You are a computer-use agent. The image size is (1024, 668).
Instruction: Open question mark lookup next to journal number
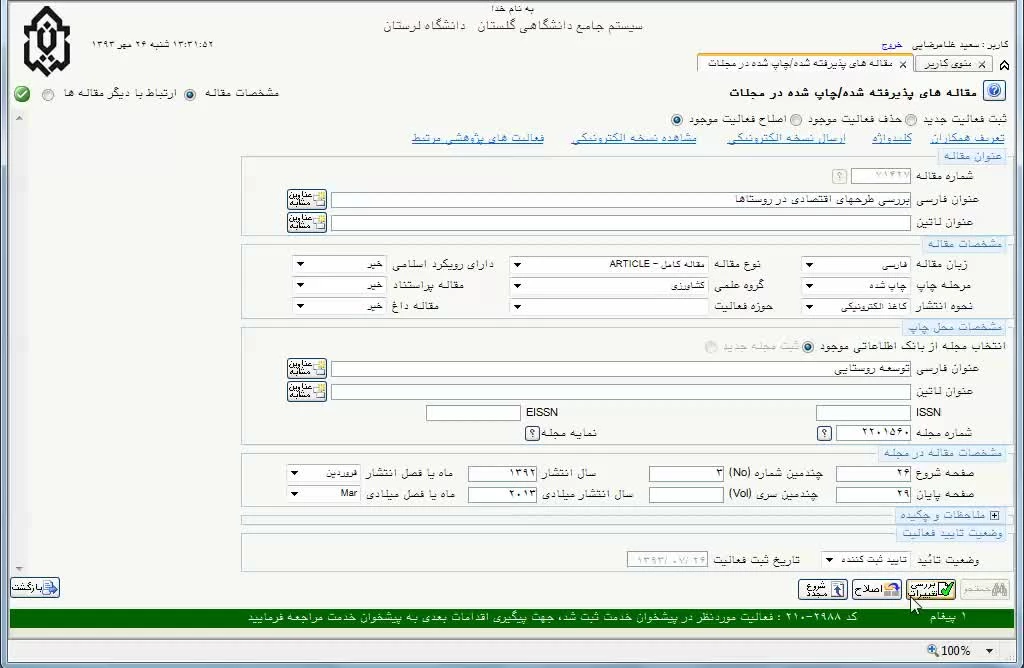[x=824, y=433]
